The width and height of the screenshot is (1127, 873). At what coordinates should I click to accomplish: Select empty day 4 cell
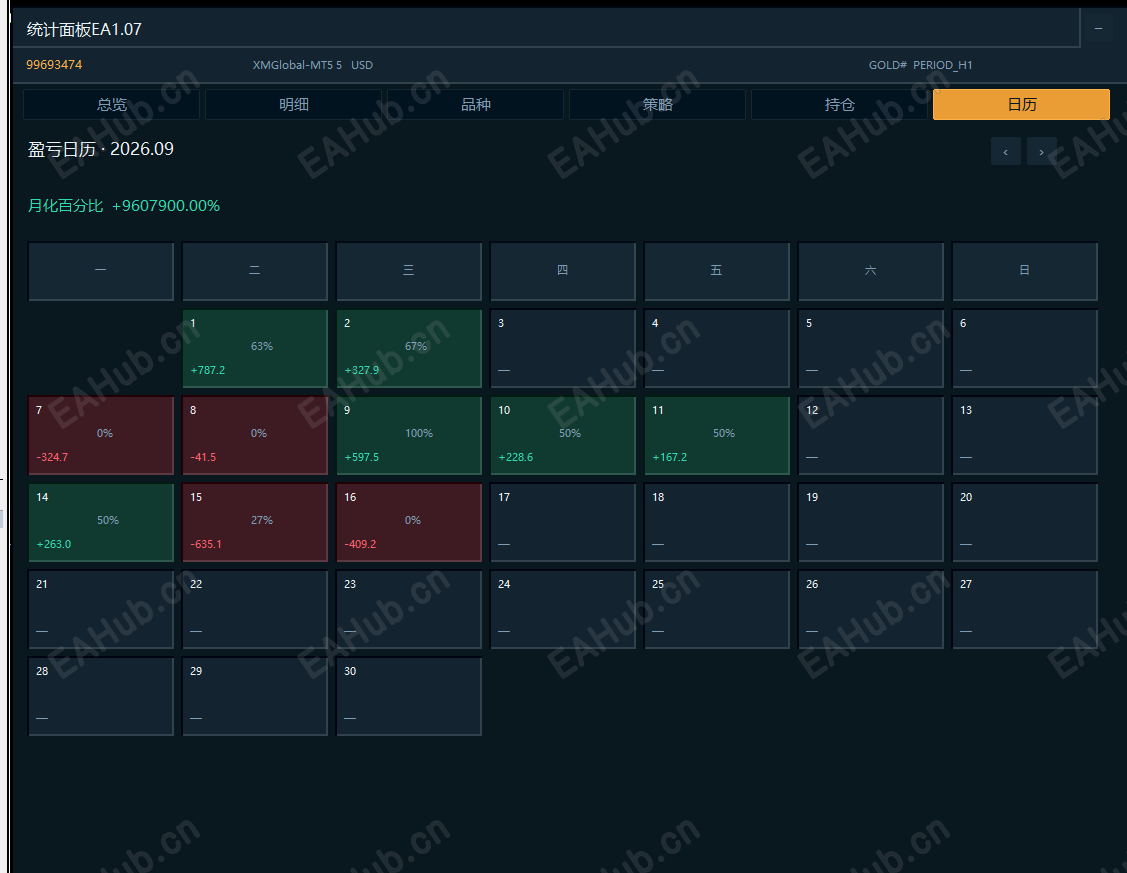pyautogui.click(x=717, y=348)
